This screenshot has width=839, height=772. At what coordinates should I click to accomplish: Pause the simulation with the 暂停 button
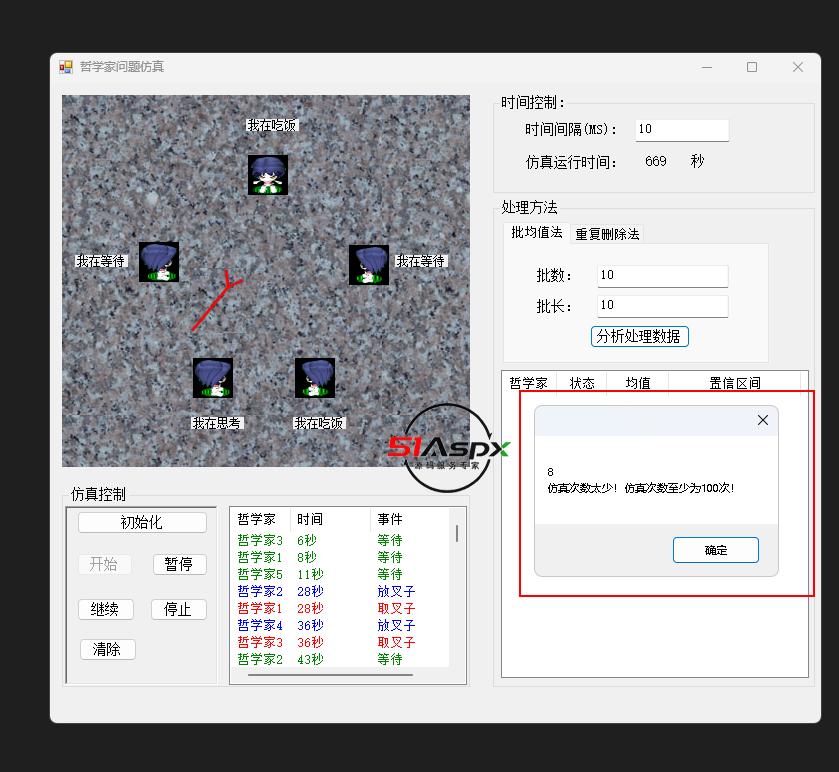(179, 564)
